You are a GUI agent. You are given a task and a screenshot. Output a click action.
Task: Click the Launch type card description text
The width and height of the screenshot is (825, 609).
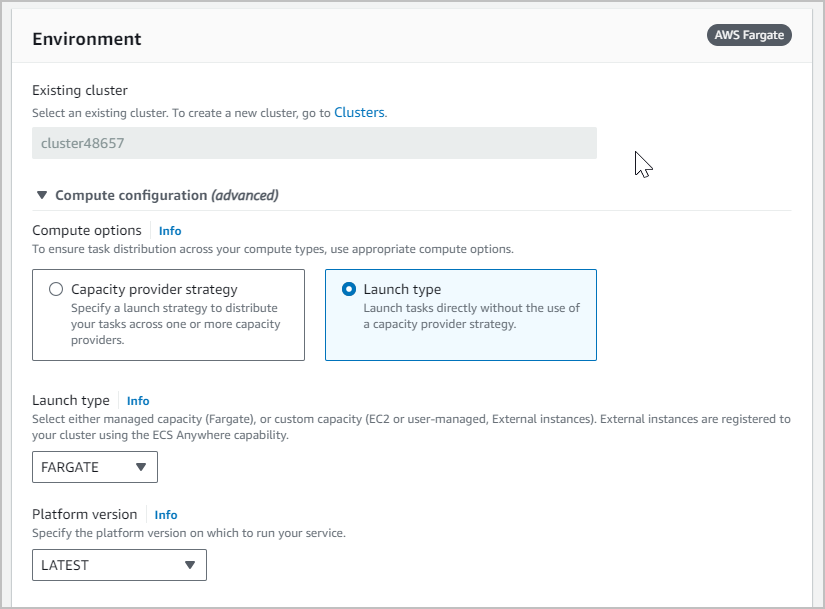click(x=471, y=316)
